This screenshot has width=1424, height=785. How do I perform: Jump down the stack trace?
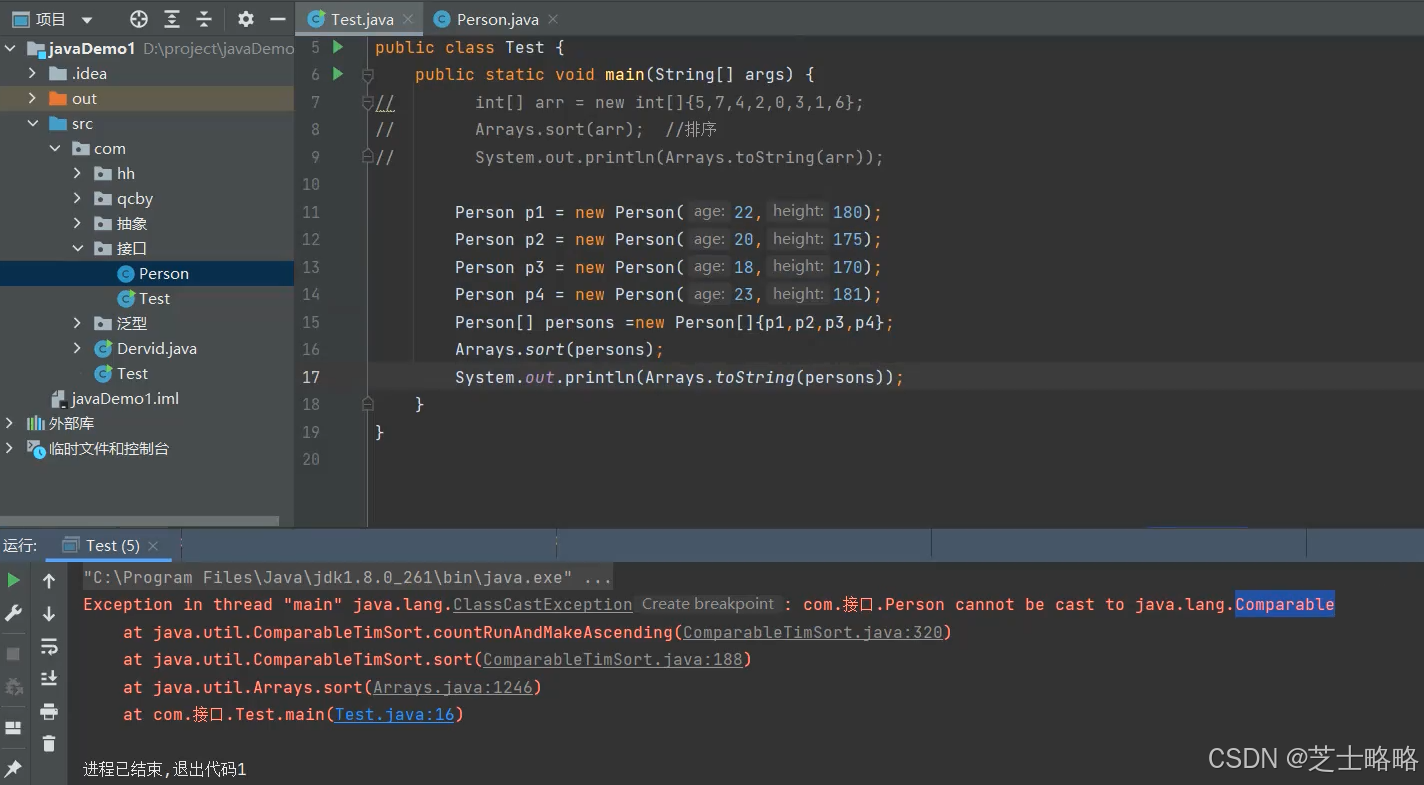(49, 613)
